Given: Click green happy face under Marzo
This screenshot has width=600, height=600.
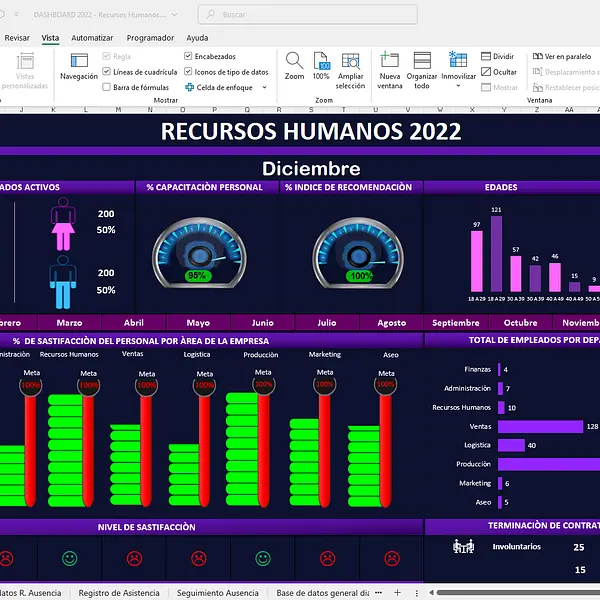Looking at the screenshot, I should tap(70, 558).
